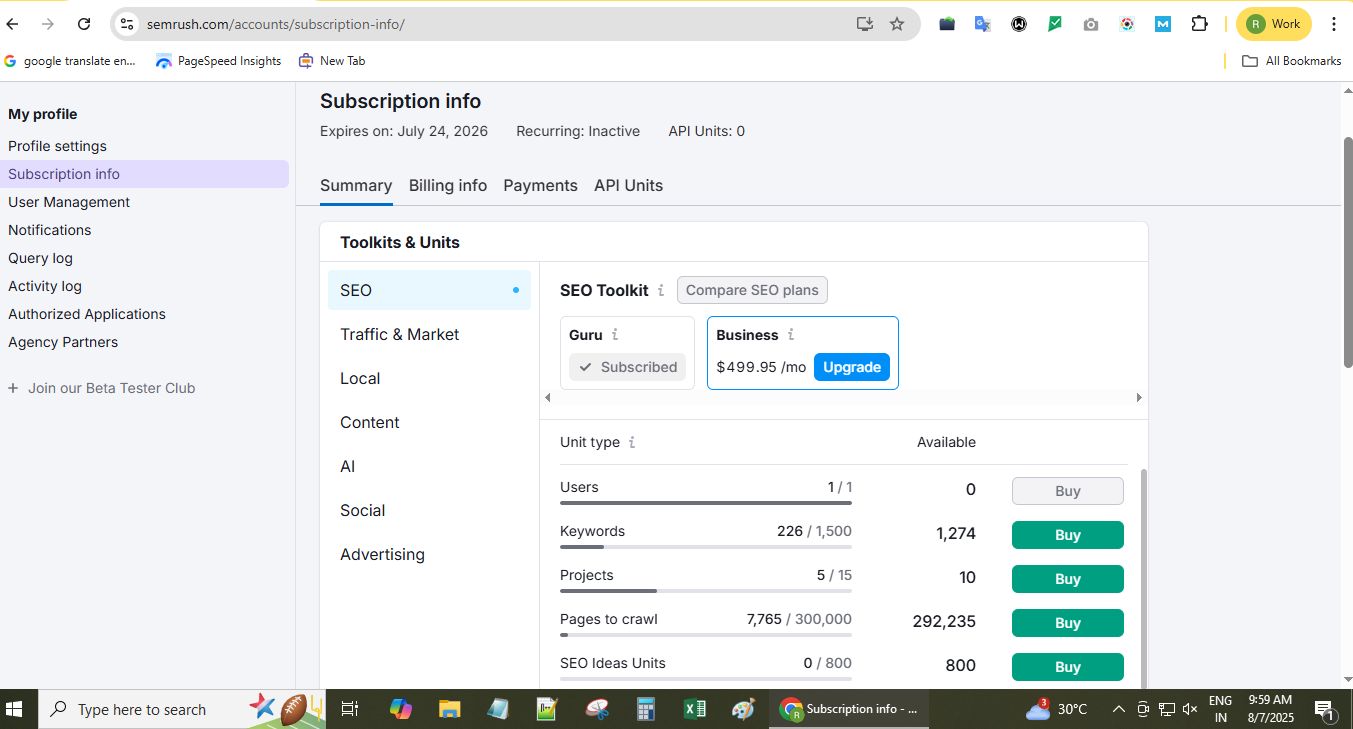The height and width of the screenshot is (729, 1353).
Task: Open the Windows Start menu
Action: coord(14,709)
